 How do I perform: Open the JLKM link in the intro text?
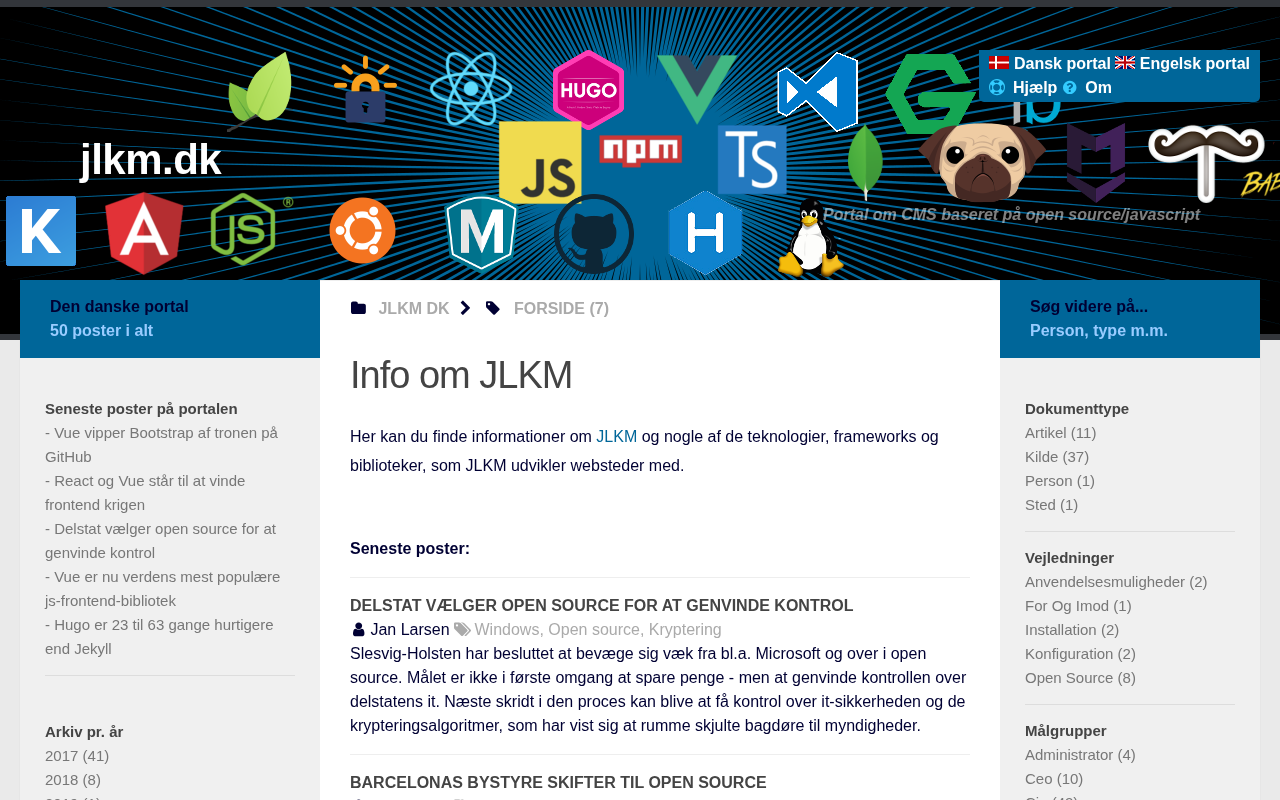click(x=616, y=436)
